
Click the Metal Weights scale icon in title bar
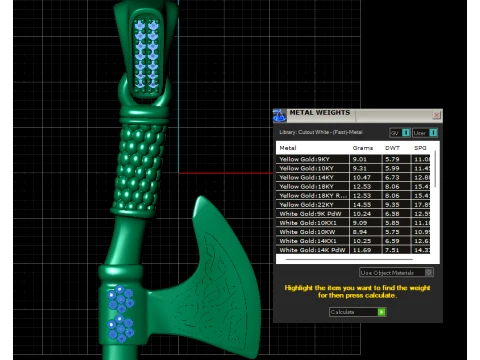[x=279, y=116]
